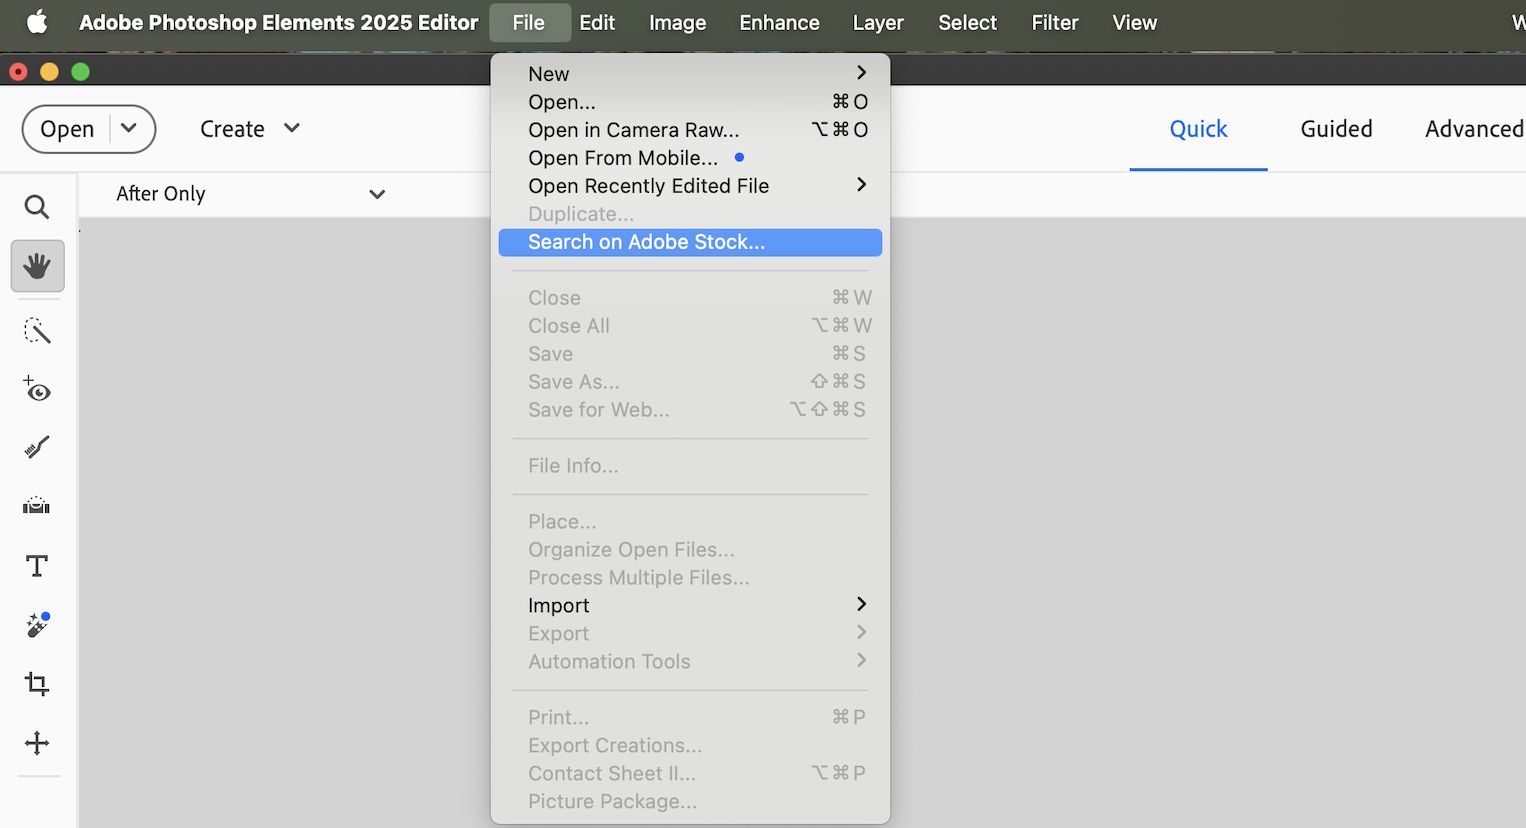Open the After Only view dropdown

(250, 194)
